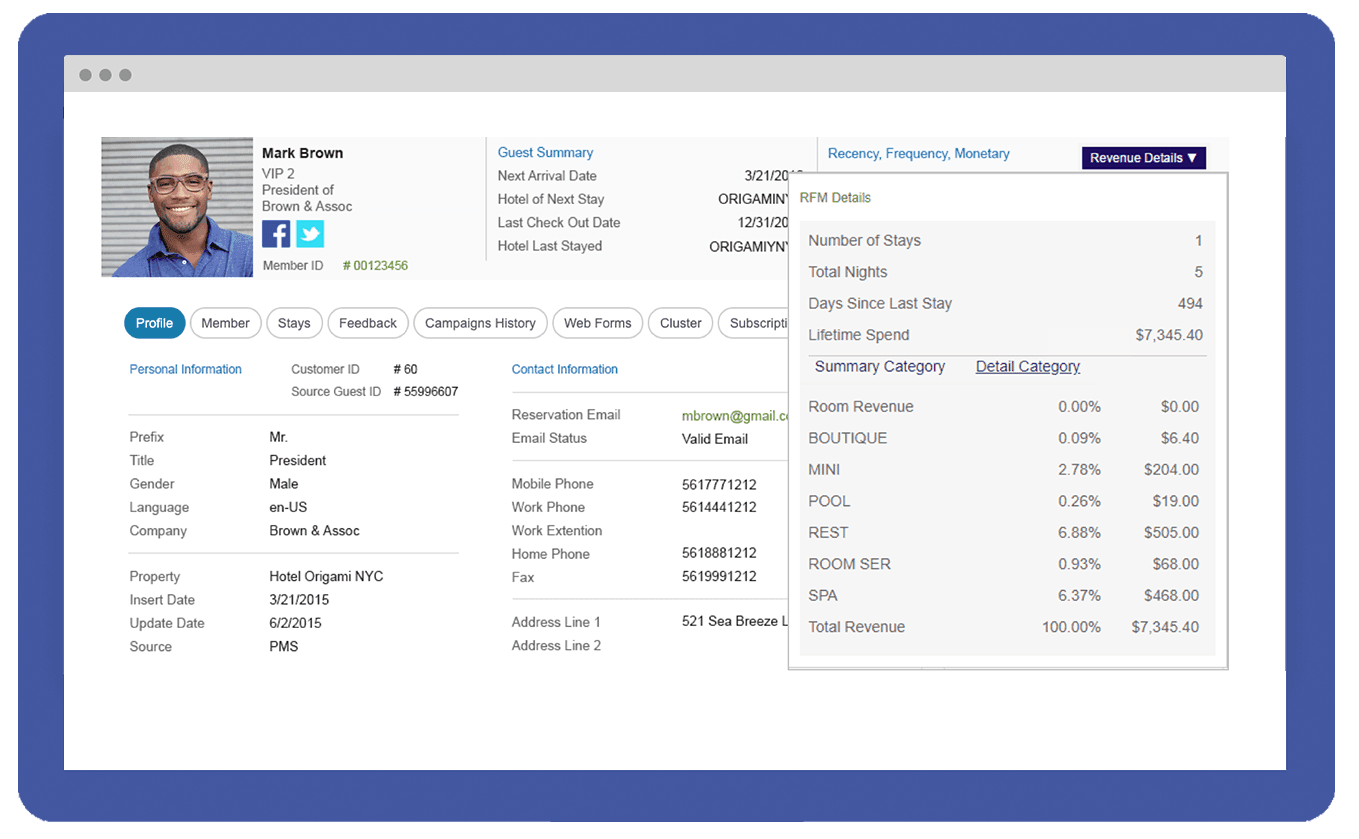
Task: Open the Campaigns History tab
Action: [x=480, y=323]
